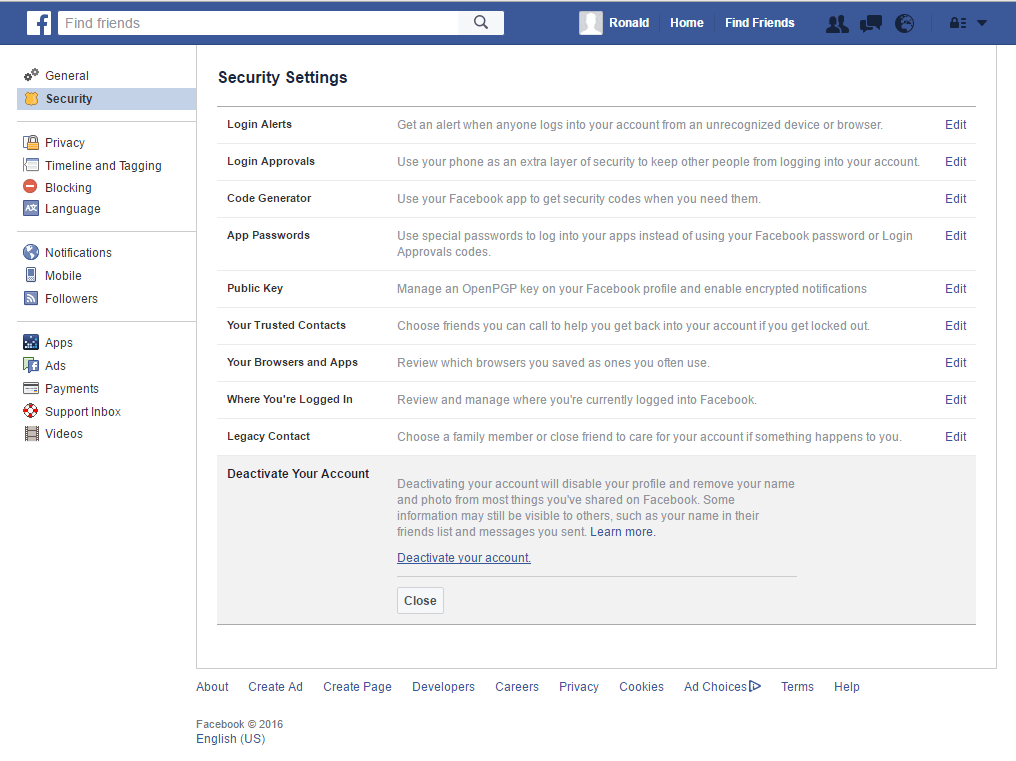Click the Security badge icon

(31, 99)
